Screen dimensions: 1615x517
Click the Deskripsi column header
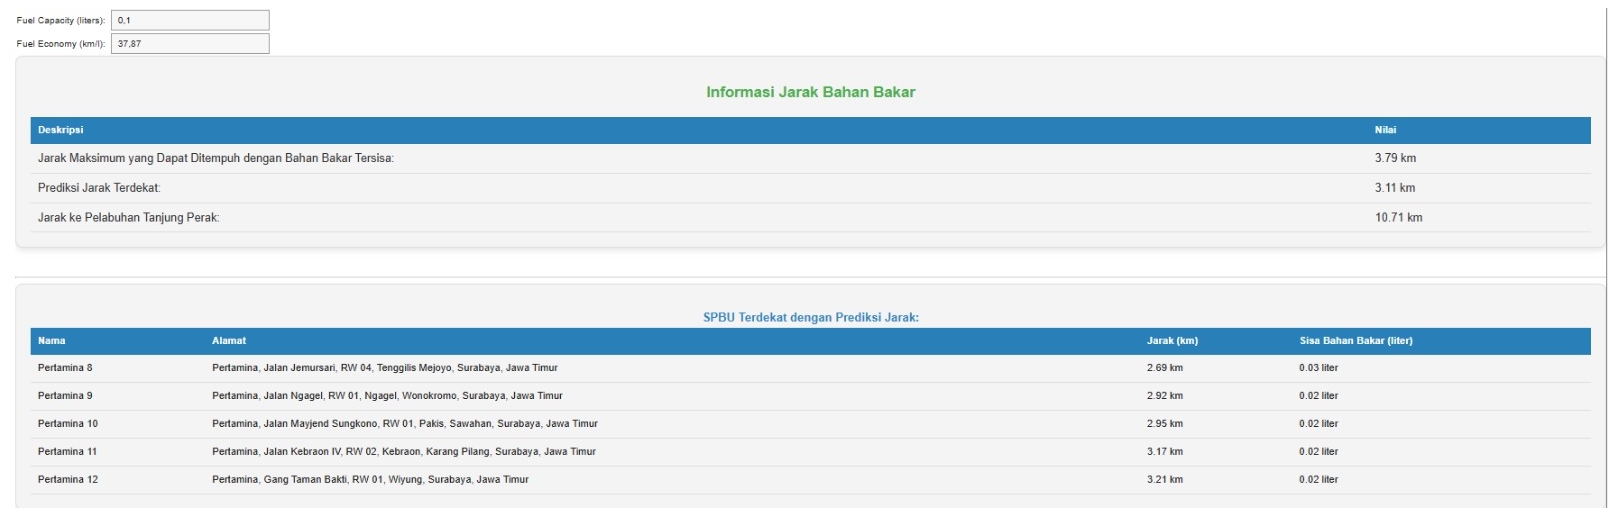tap(61, 130)
